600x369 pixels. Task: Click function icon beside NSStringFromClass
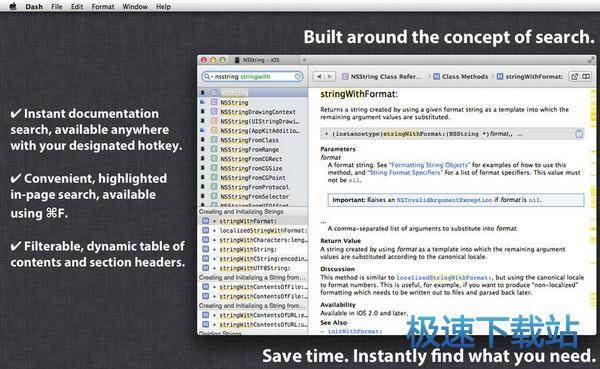[214, 140]
